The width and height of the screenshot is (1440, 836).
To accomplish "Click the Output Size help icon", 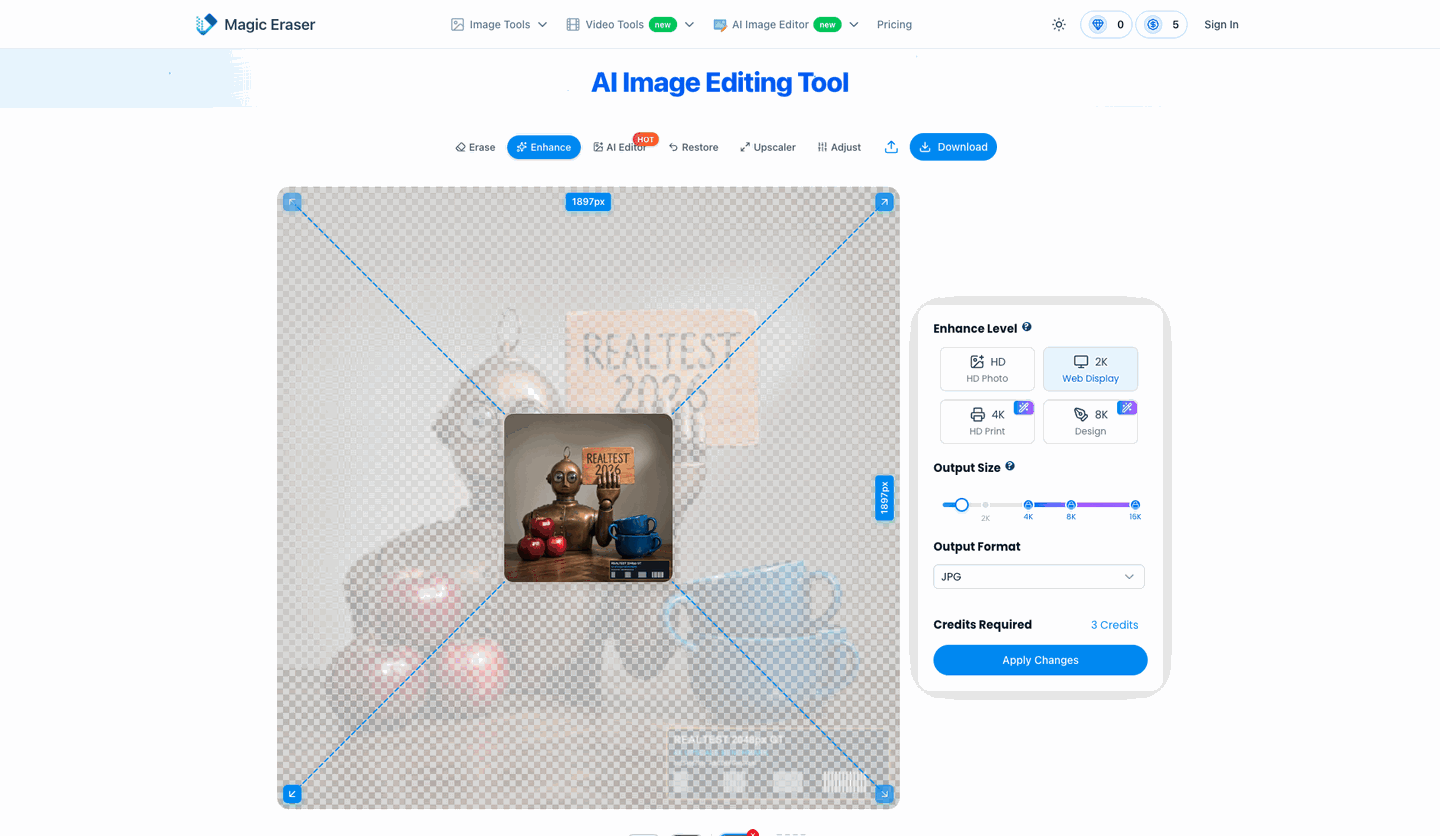I will click(1010, 466).
